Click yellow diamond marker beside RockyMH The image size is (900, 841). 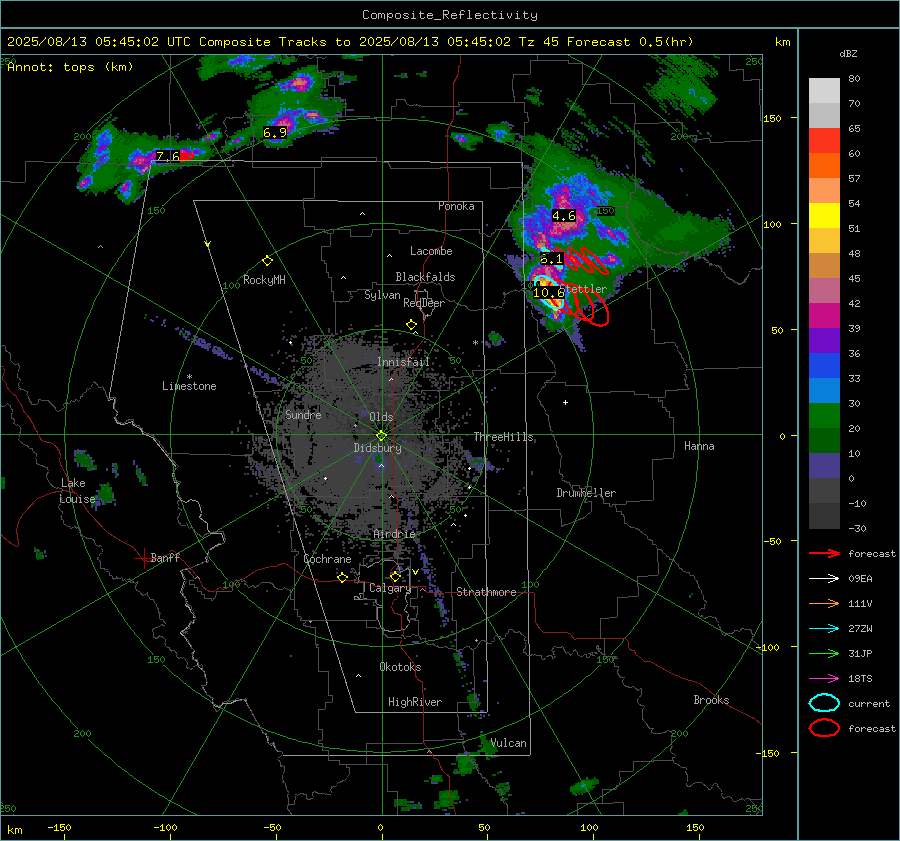pos(267,261)
